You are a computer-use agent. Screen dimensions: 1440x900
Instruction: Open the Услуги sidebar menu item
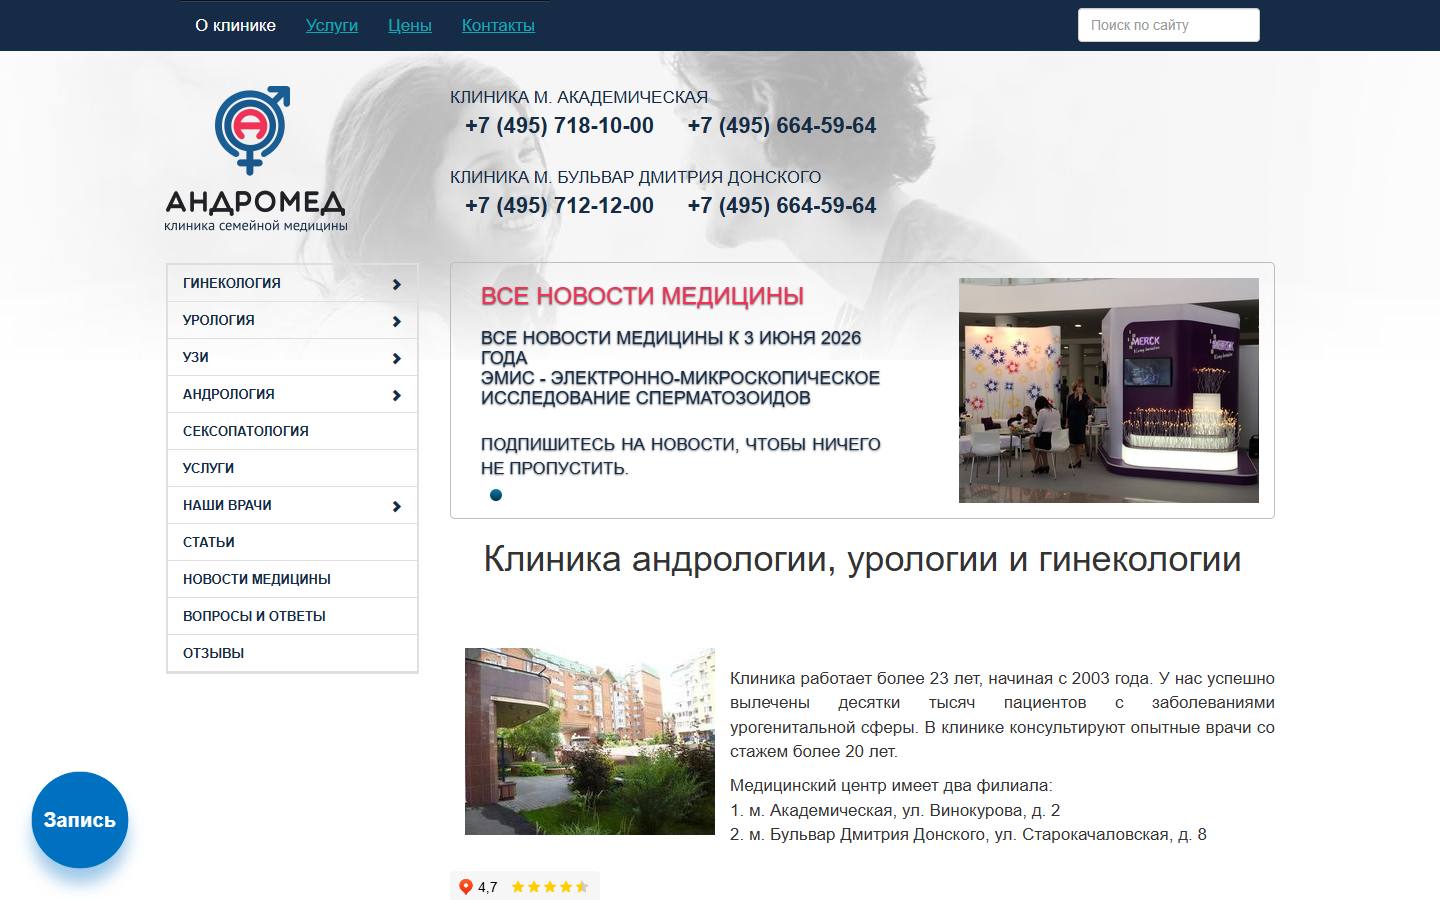[x=292, y=468]
